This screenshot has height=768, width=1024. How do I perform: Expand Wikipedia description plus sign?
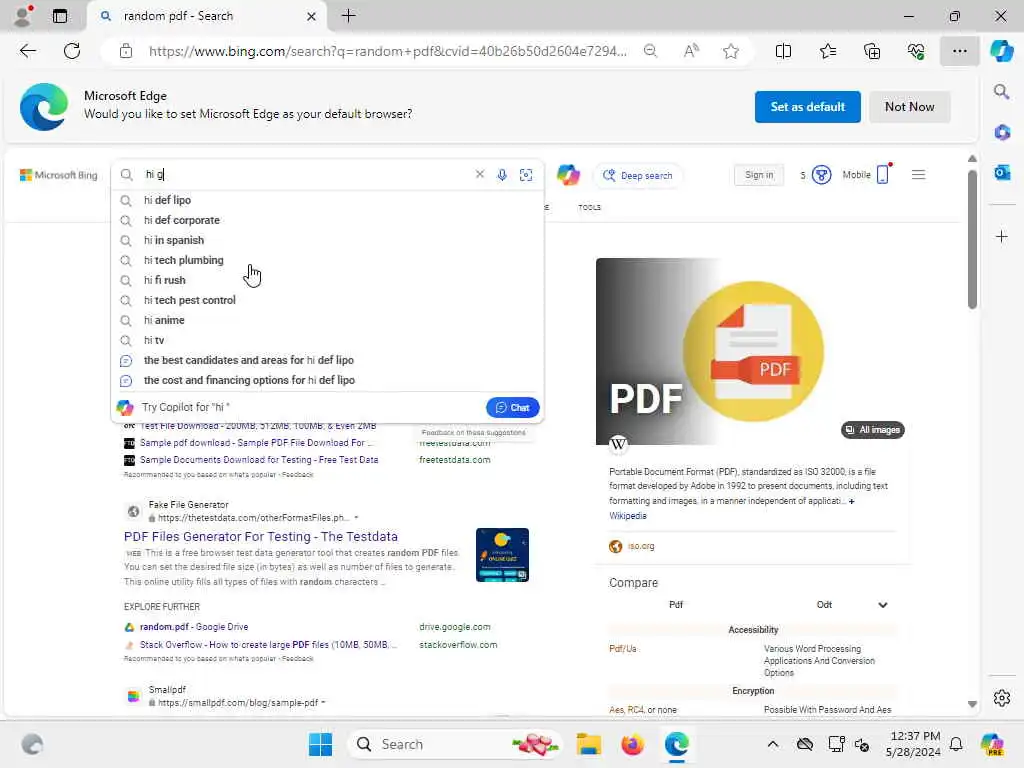[x=851, y=501]
